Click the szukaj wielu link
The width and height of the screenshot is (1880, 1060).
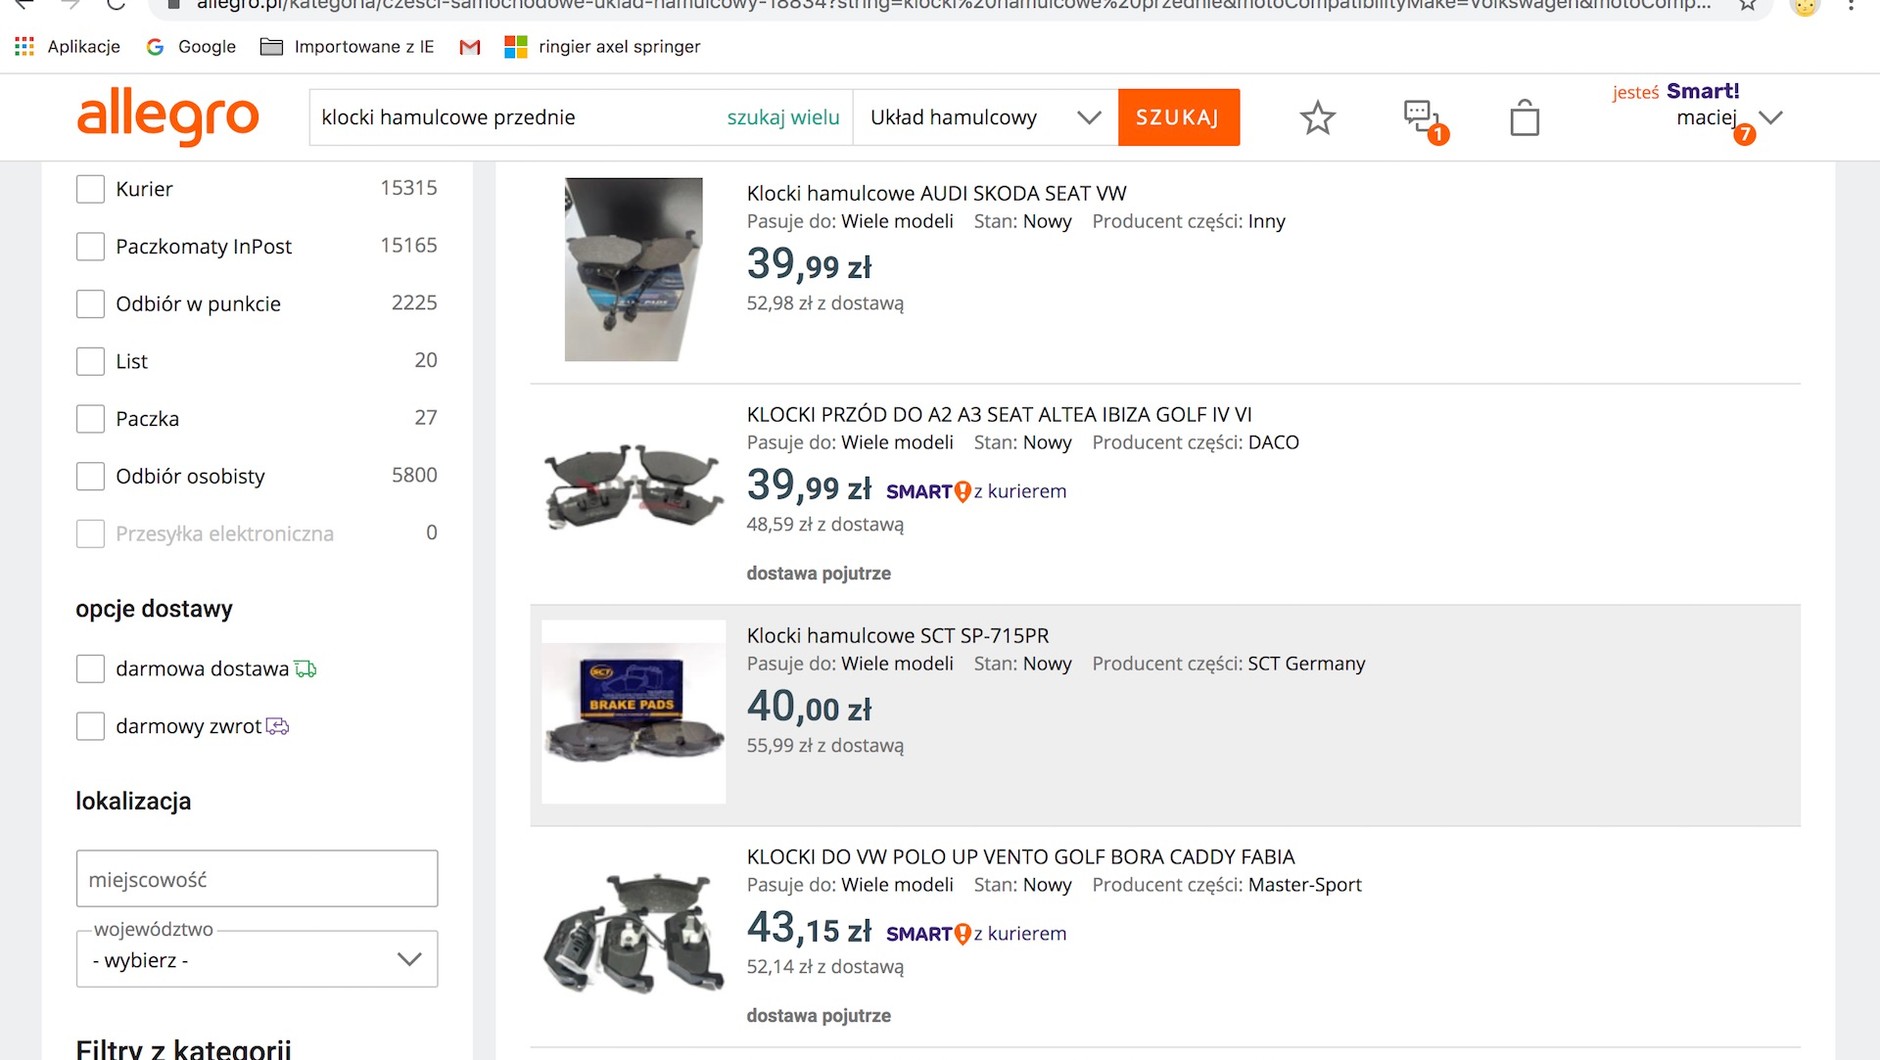(x=783, y=117)
